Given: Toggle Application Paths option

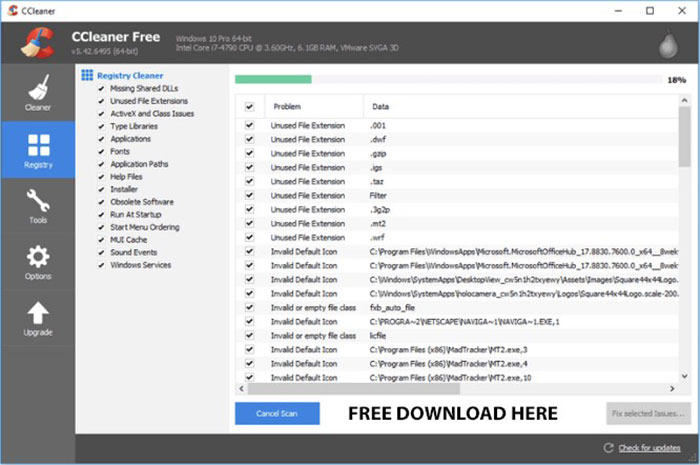Looking at the screenshot, I should 101,164.
